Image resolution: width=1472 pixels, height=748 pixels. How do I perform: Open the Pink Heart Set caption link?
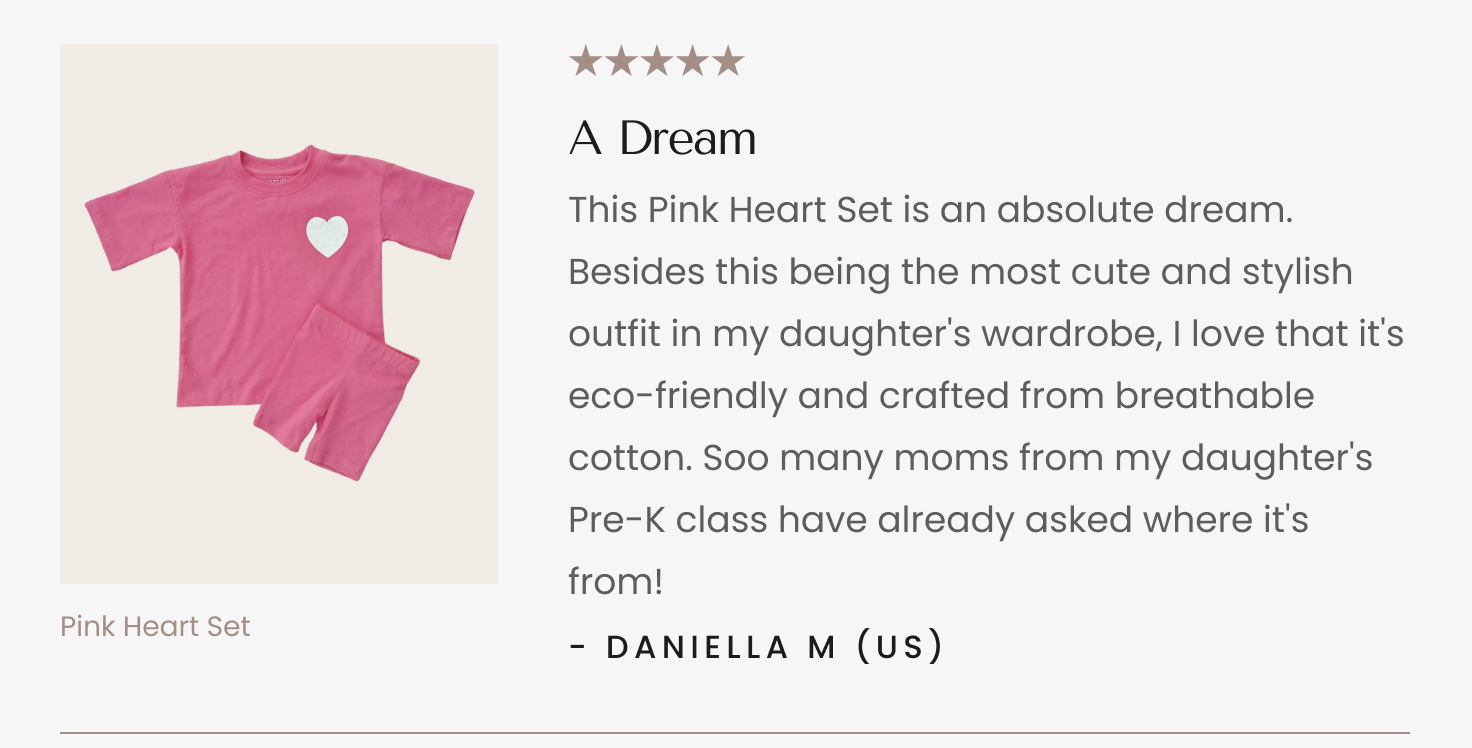coord(155,627)
